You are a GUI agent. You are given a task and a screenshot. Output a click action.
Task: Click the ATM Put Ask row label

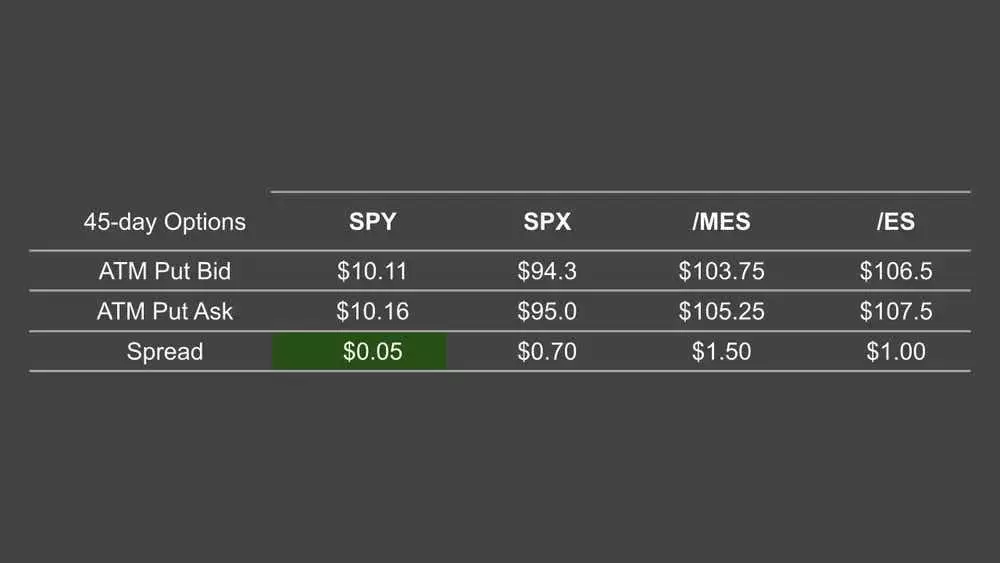[x=164, y=311]
